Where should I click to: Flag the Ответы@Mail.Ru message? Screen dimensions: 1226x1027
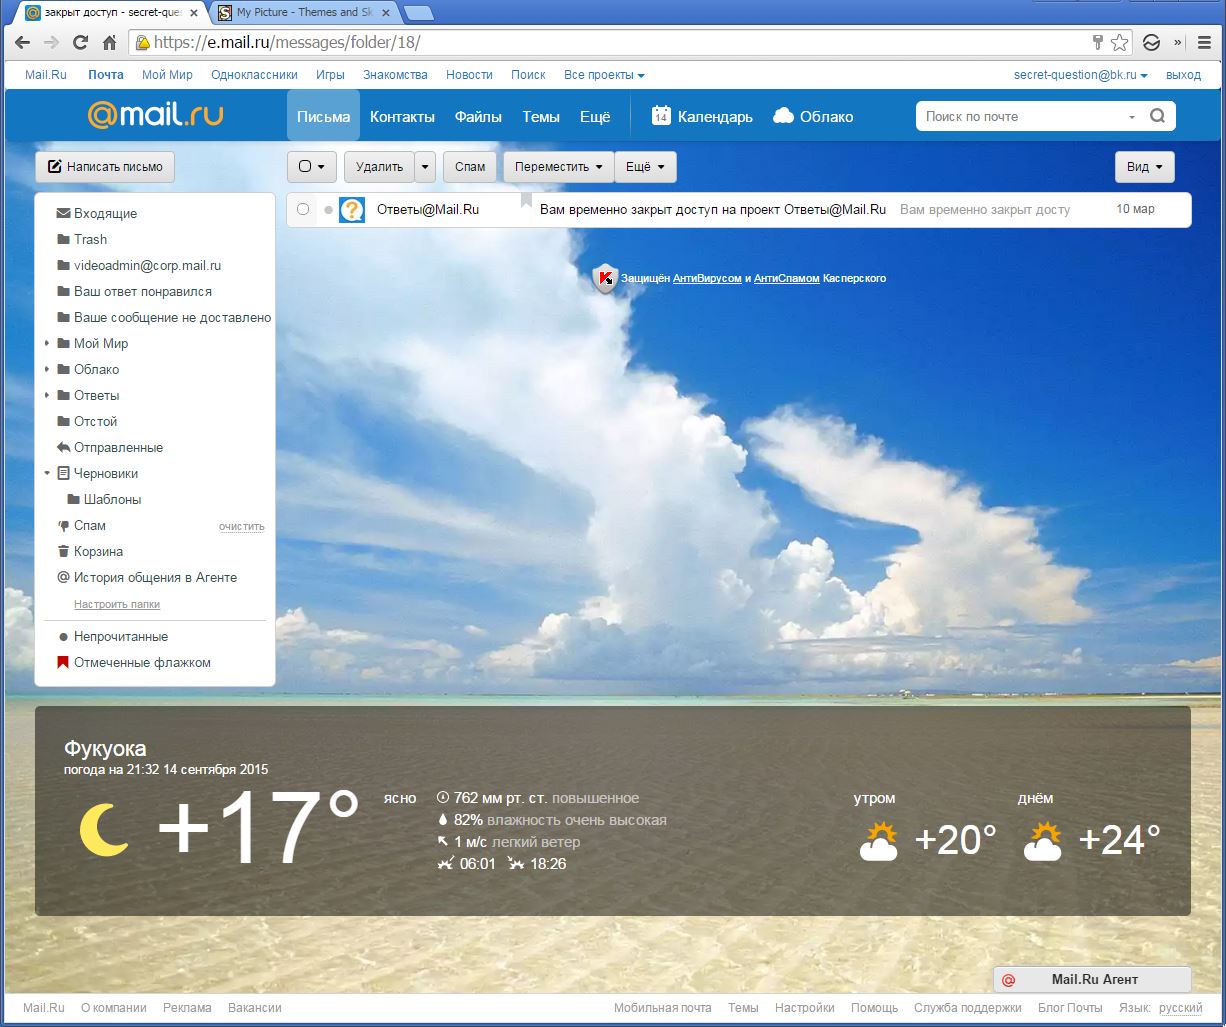tap(526, 201)
